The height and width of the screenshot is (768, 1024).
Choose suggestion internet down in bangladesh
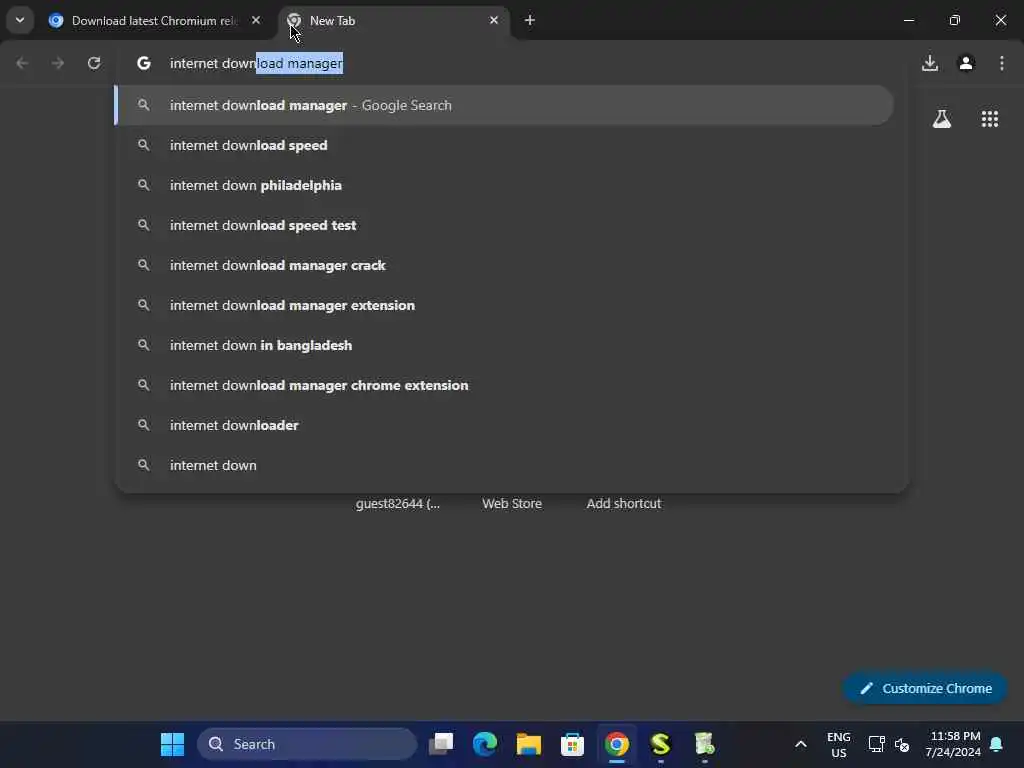504,345
